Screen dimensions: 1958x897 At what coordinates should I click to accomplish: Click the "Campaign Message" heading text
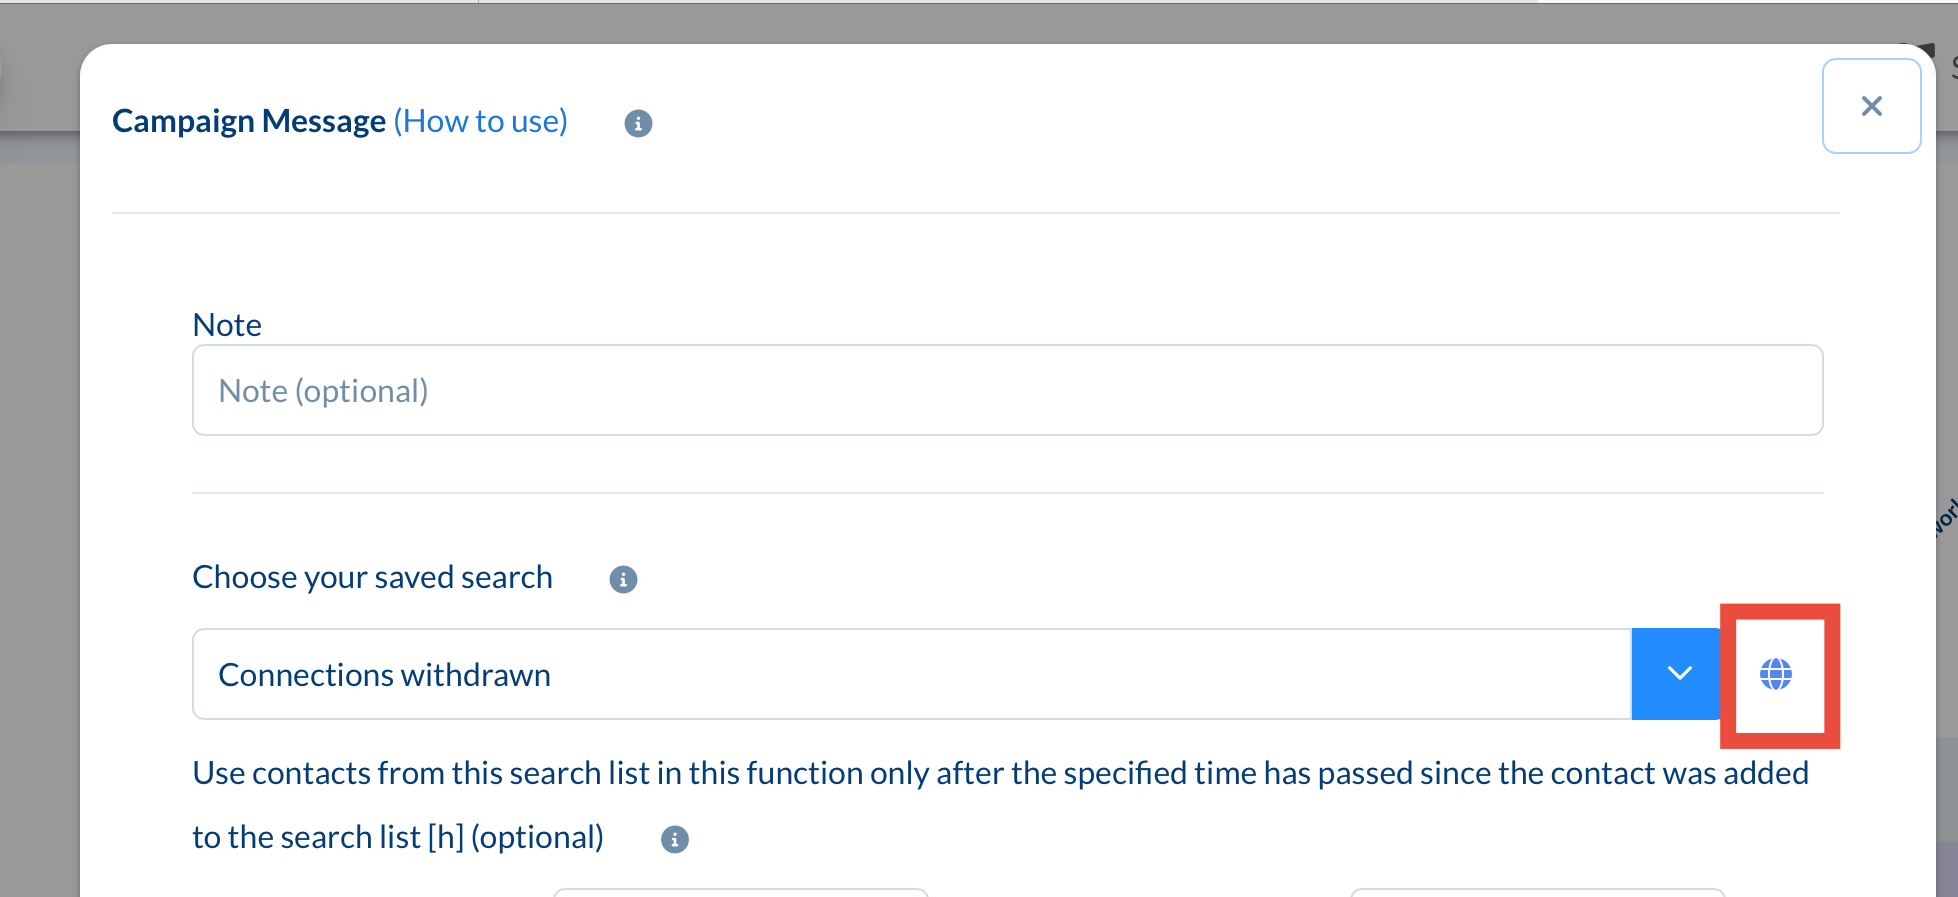point(249,121)
